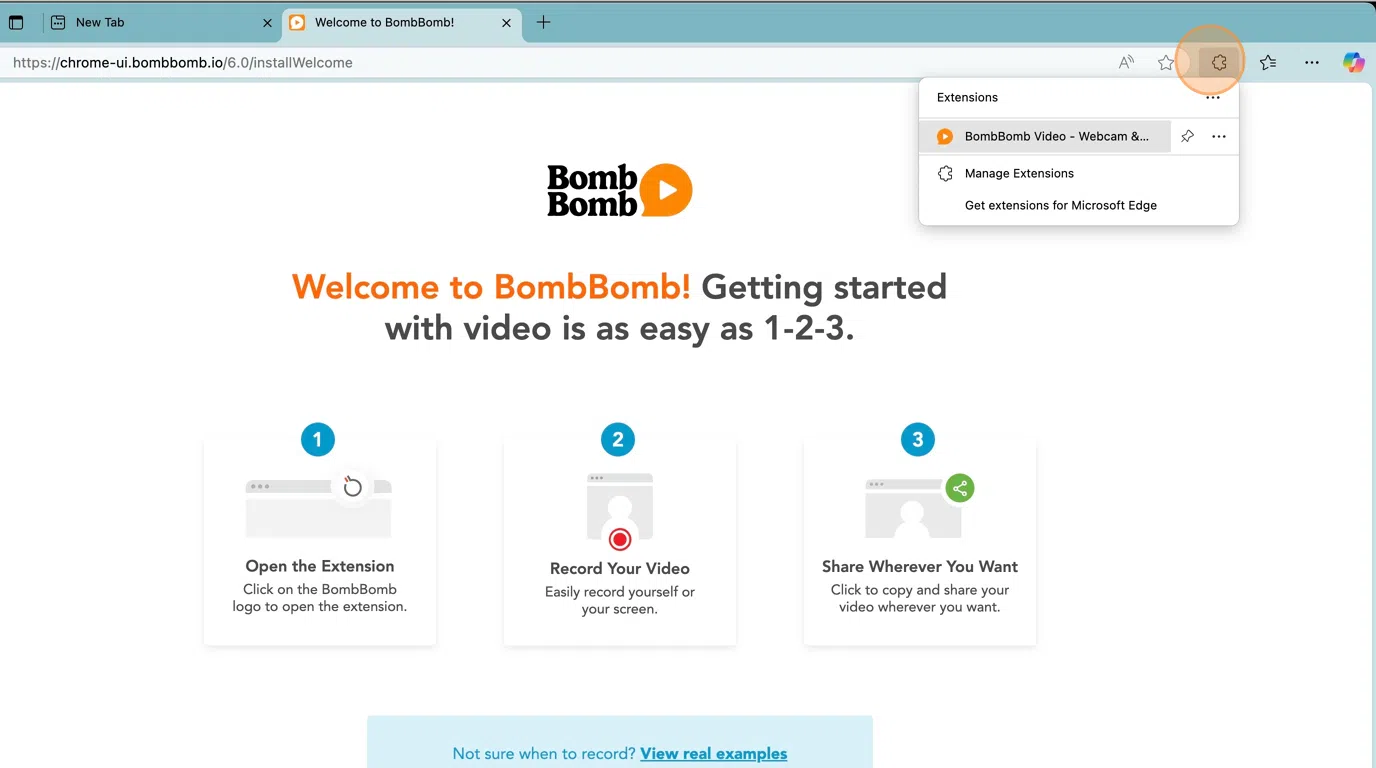This screenshot has height=768, width=1376.
Task: Add this page to favorites star
Action: 1166,62
